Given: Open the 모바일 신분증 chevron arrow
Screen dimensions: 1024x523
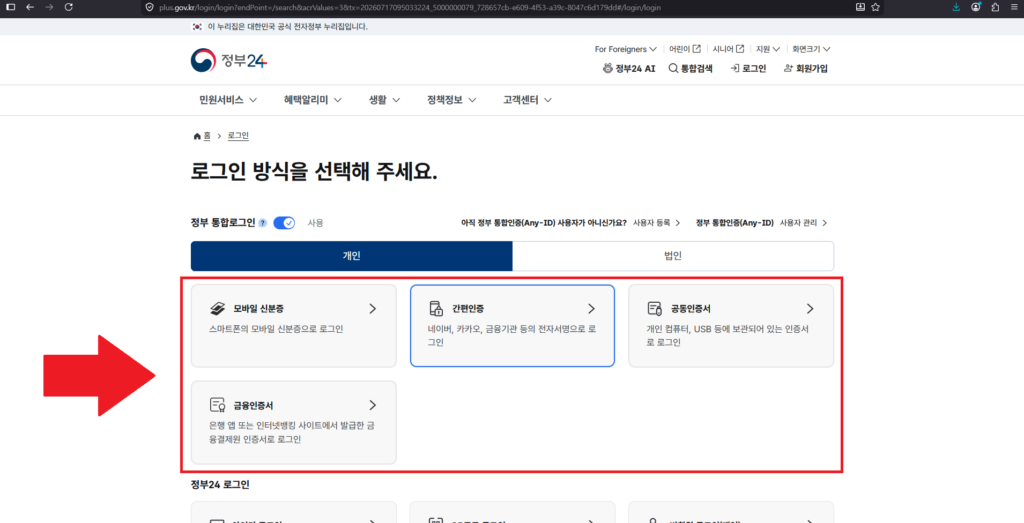Looking at the screenshot, I should point(373,309).
